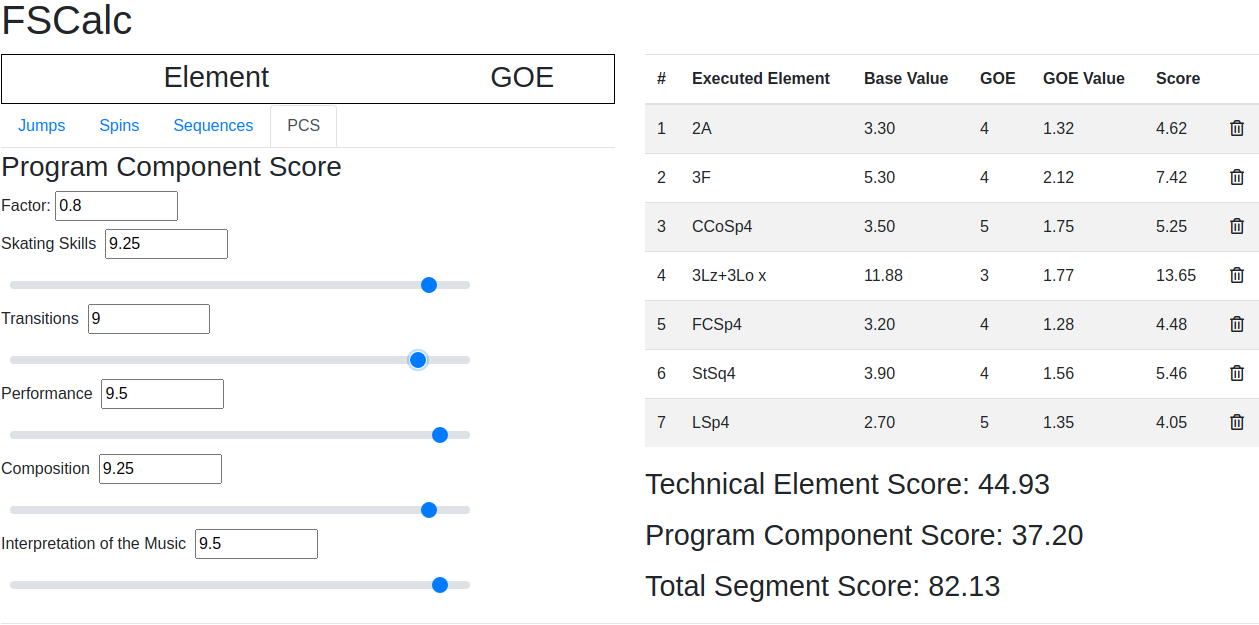Image resolution: width=1259 pixels, height=625 pixels.
Task: Click the Composition slider handle
Action: tap(429, 510)
